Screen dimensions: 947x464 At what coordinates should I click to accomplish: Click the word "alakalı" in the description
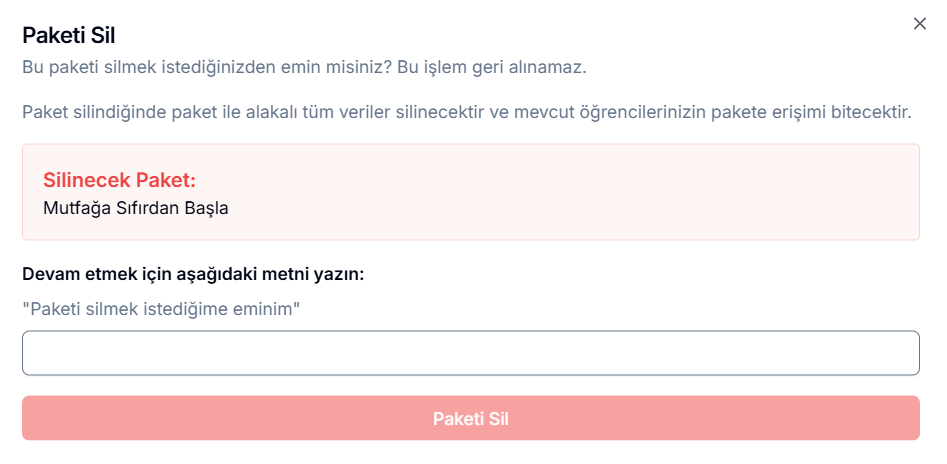(268, 110)
